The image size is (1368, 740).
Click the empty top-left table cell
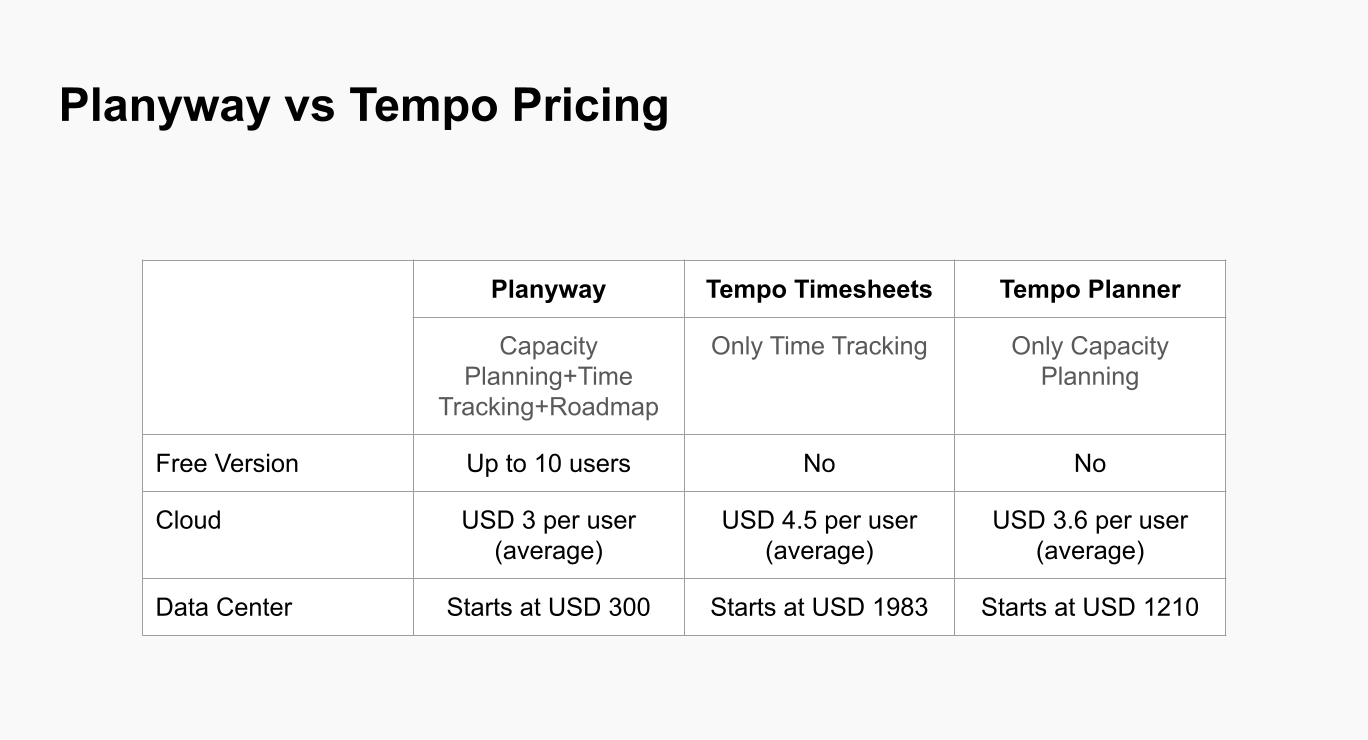tap(277, 347)
